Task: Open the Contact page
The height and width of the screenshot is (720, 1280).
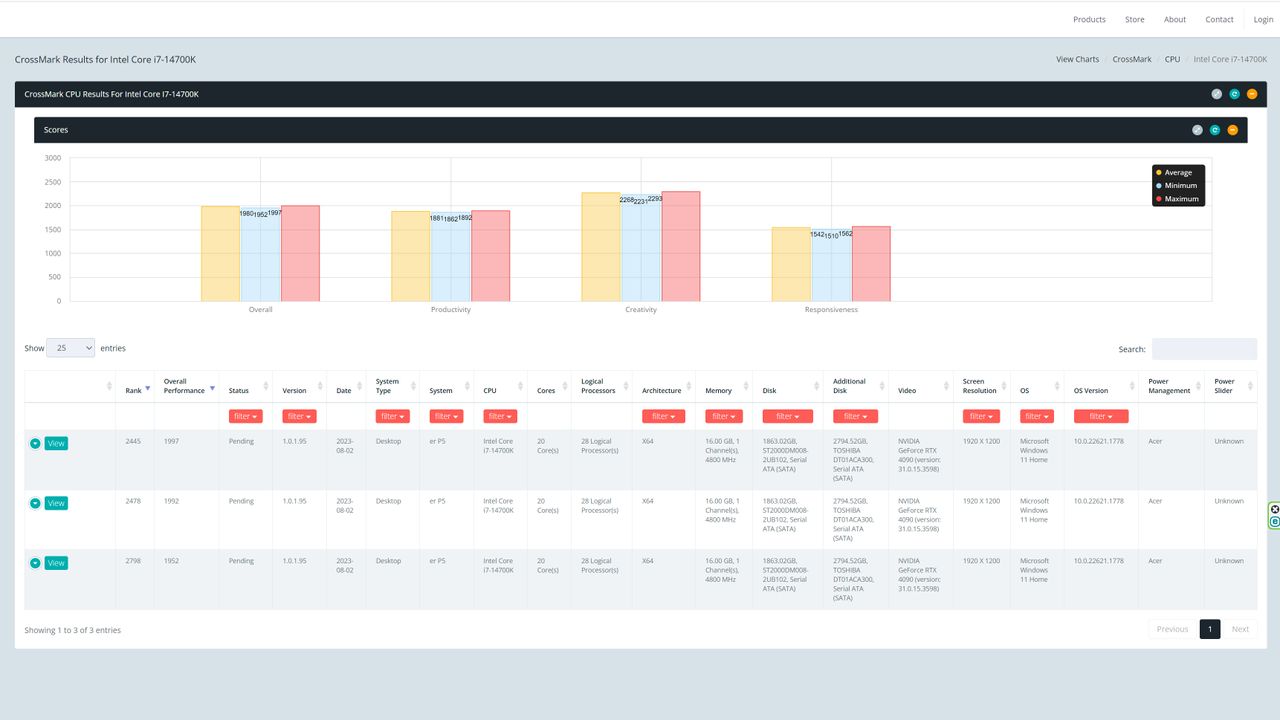Action: click(x=1219, y=19)
